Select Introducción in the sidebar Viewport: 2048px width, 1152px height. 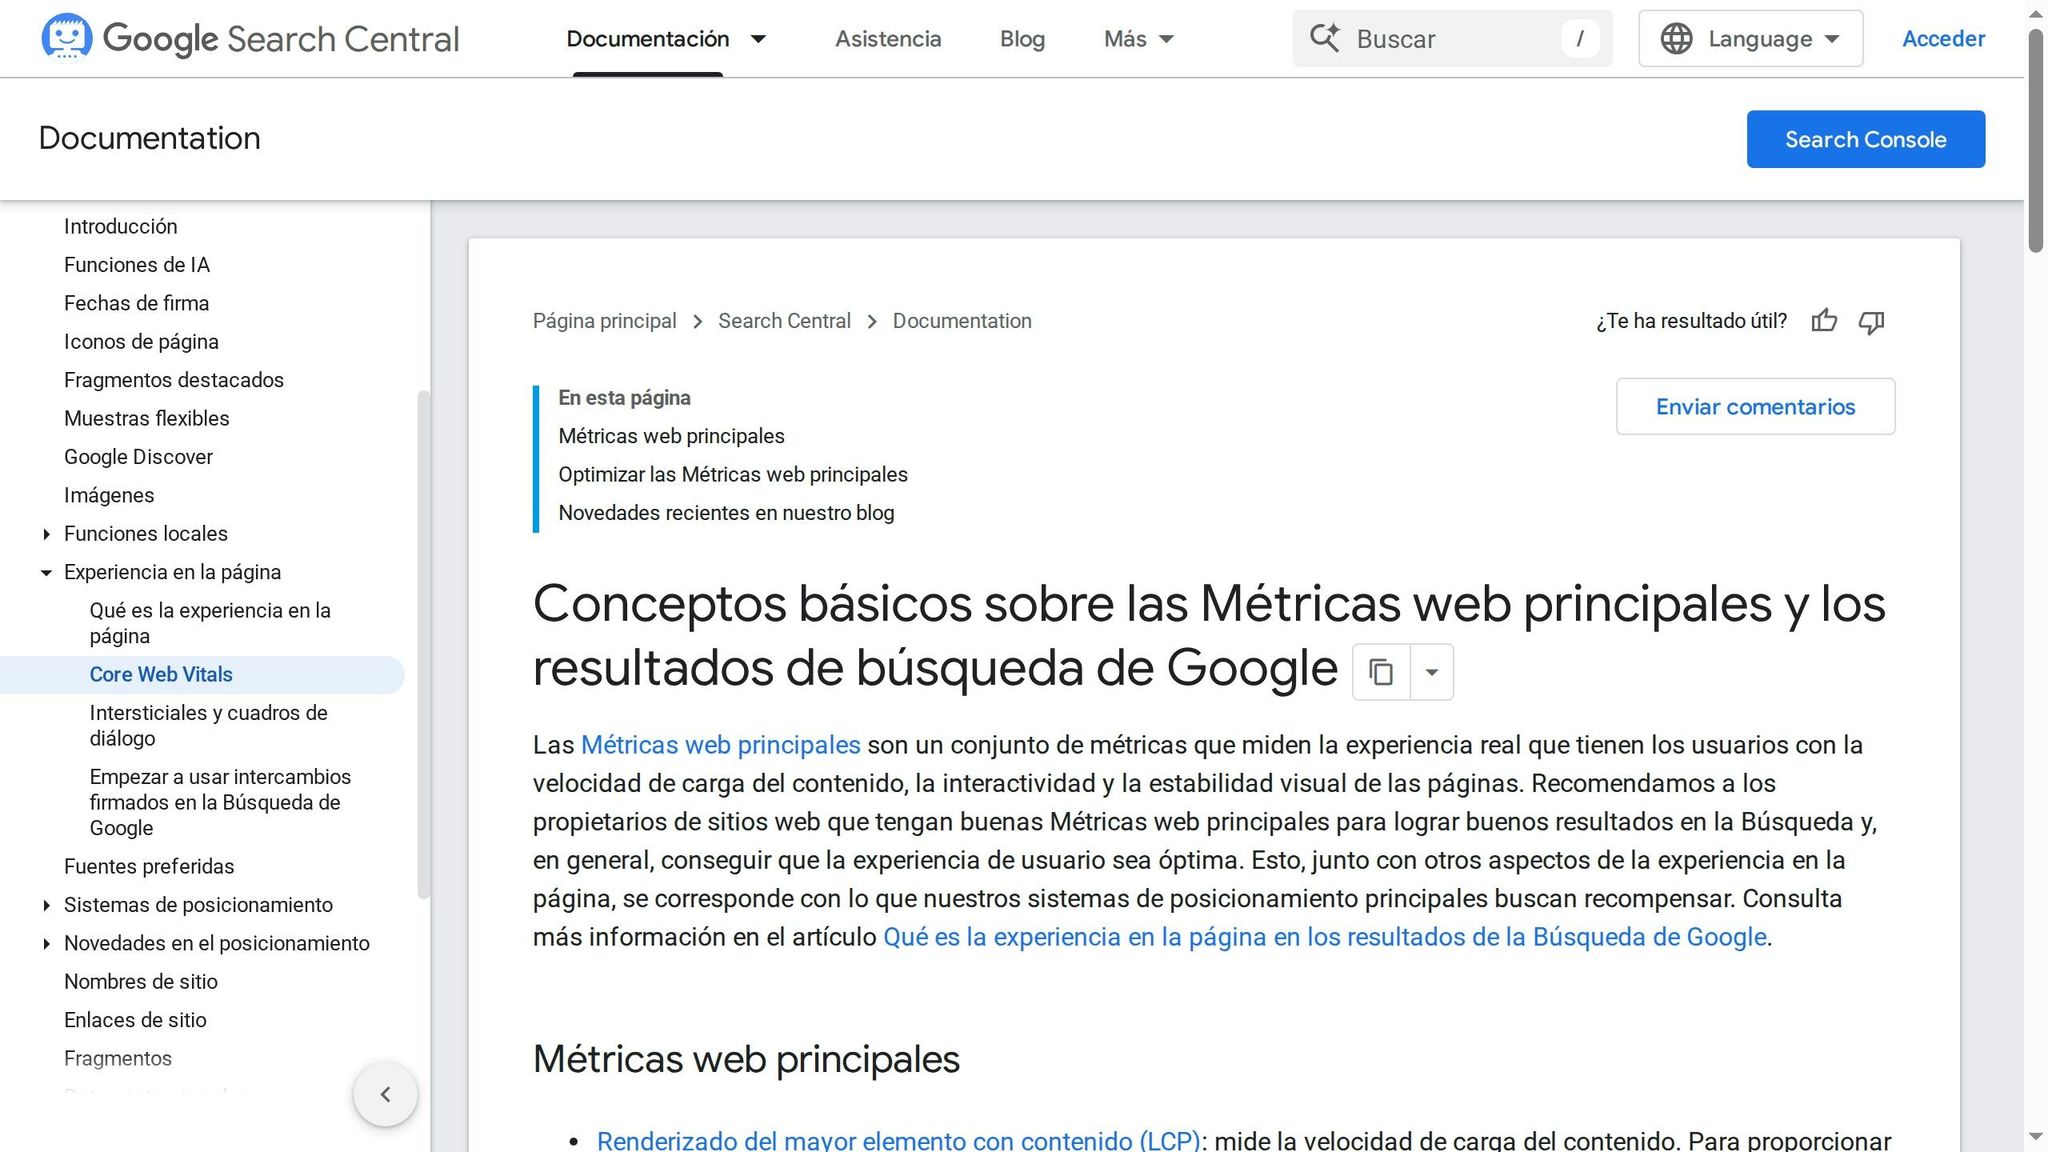120,227
